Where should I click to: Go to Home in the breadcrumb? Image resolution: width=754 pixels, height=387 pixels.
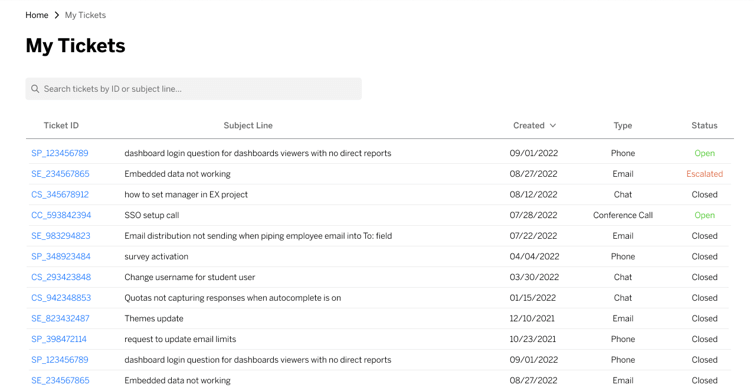coord(37,15)
